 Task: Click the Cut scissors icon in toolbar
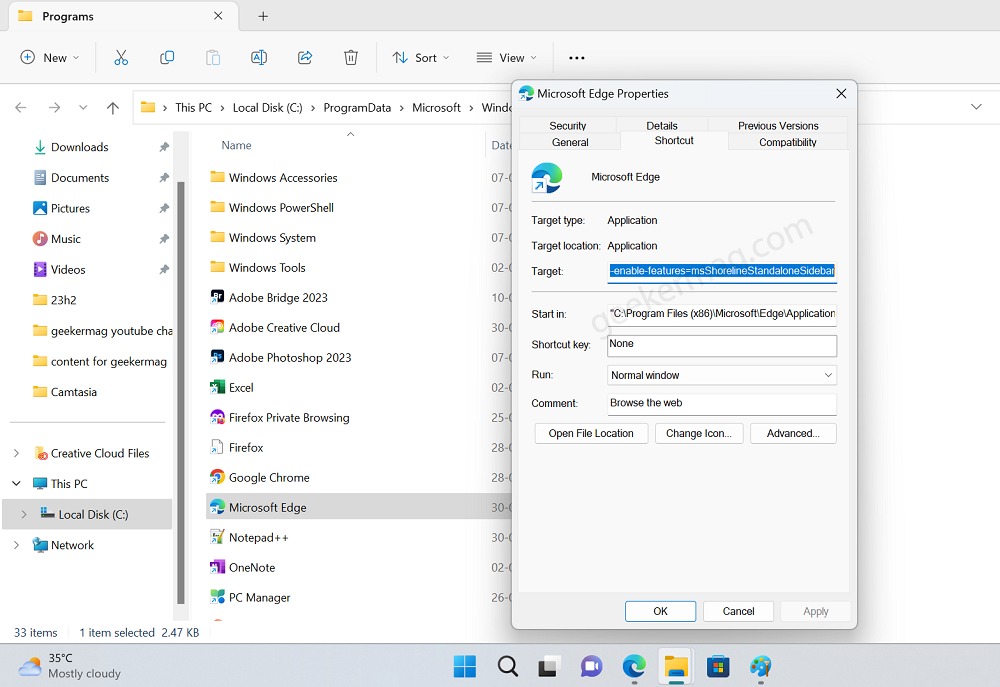(x=121, y=57)
